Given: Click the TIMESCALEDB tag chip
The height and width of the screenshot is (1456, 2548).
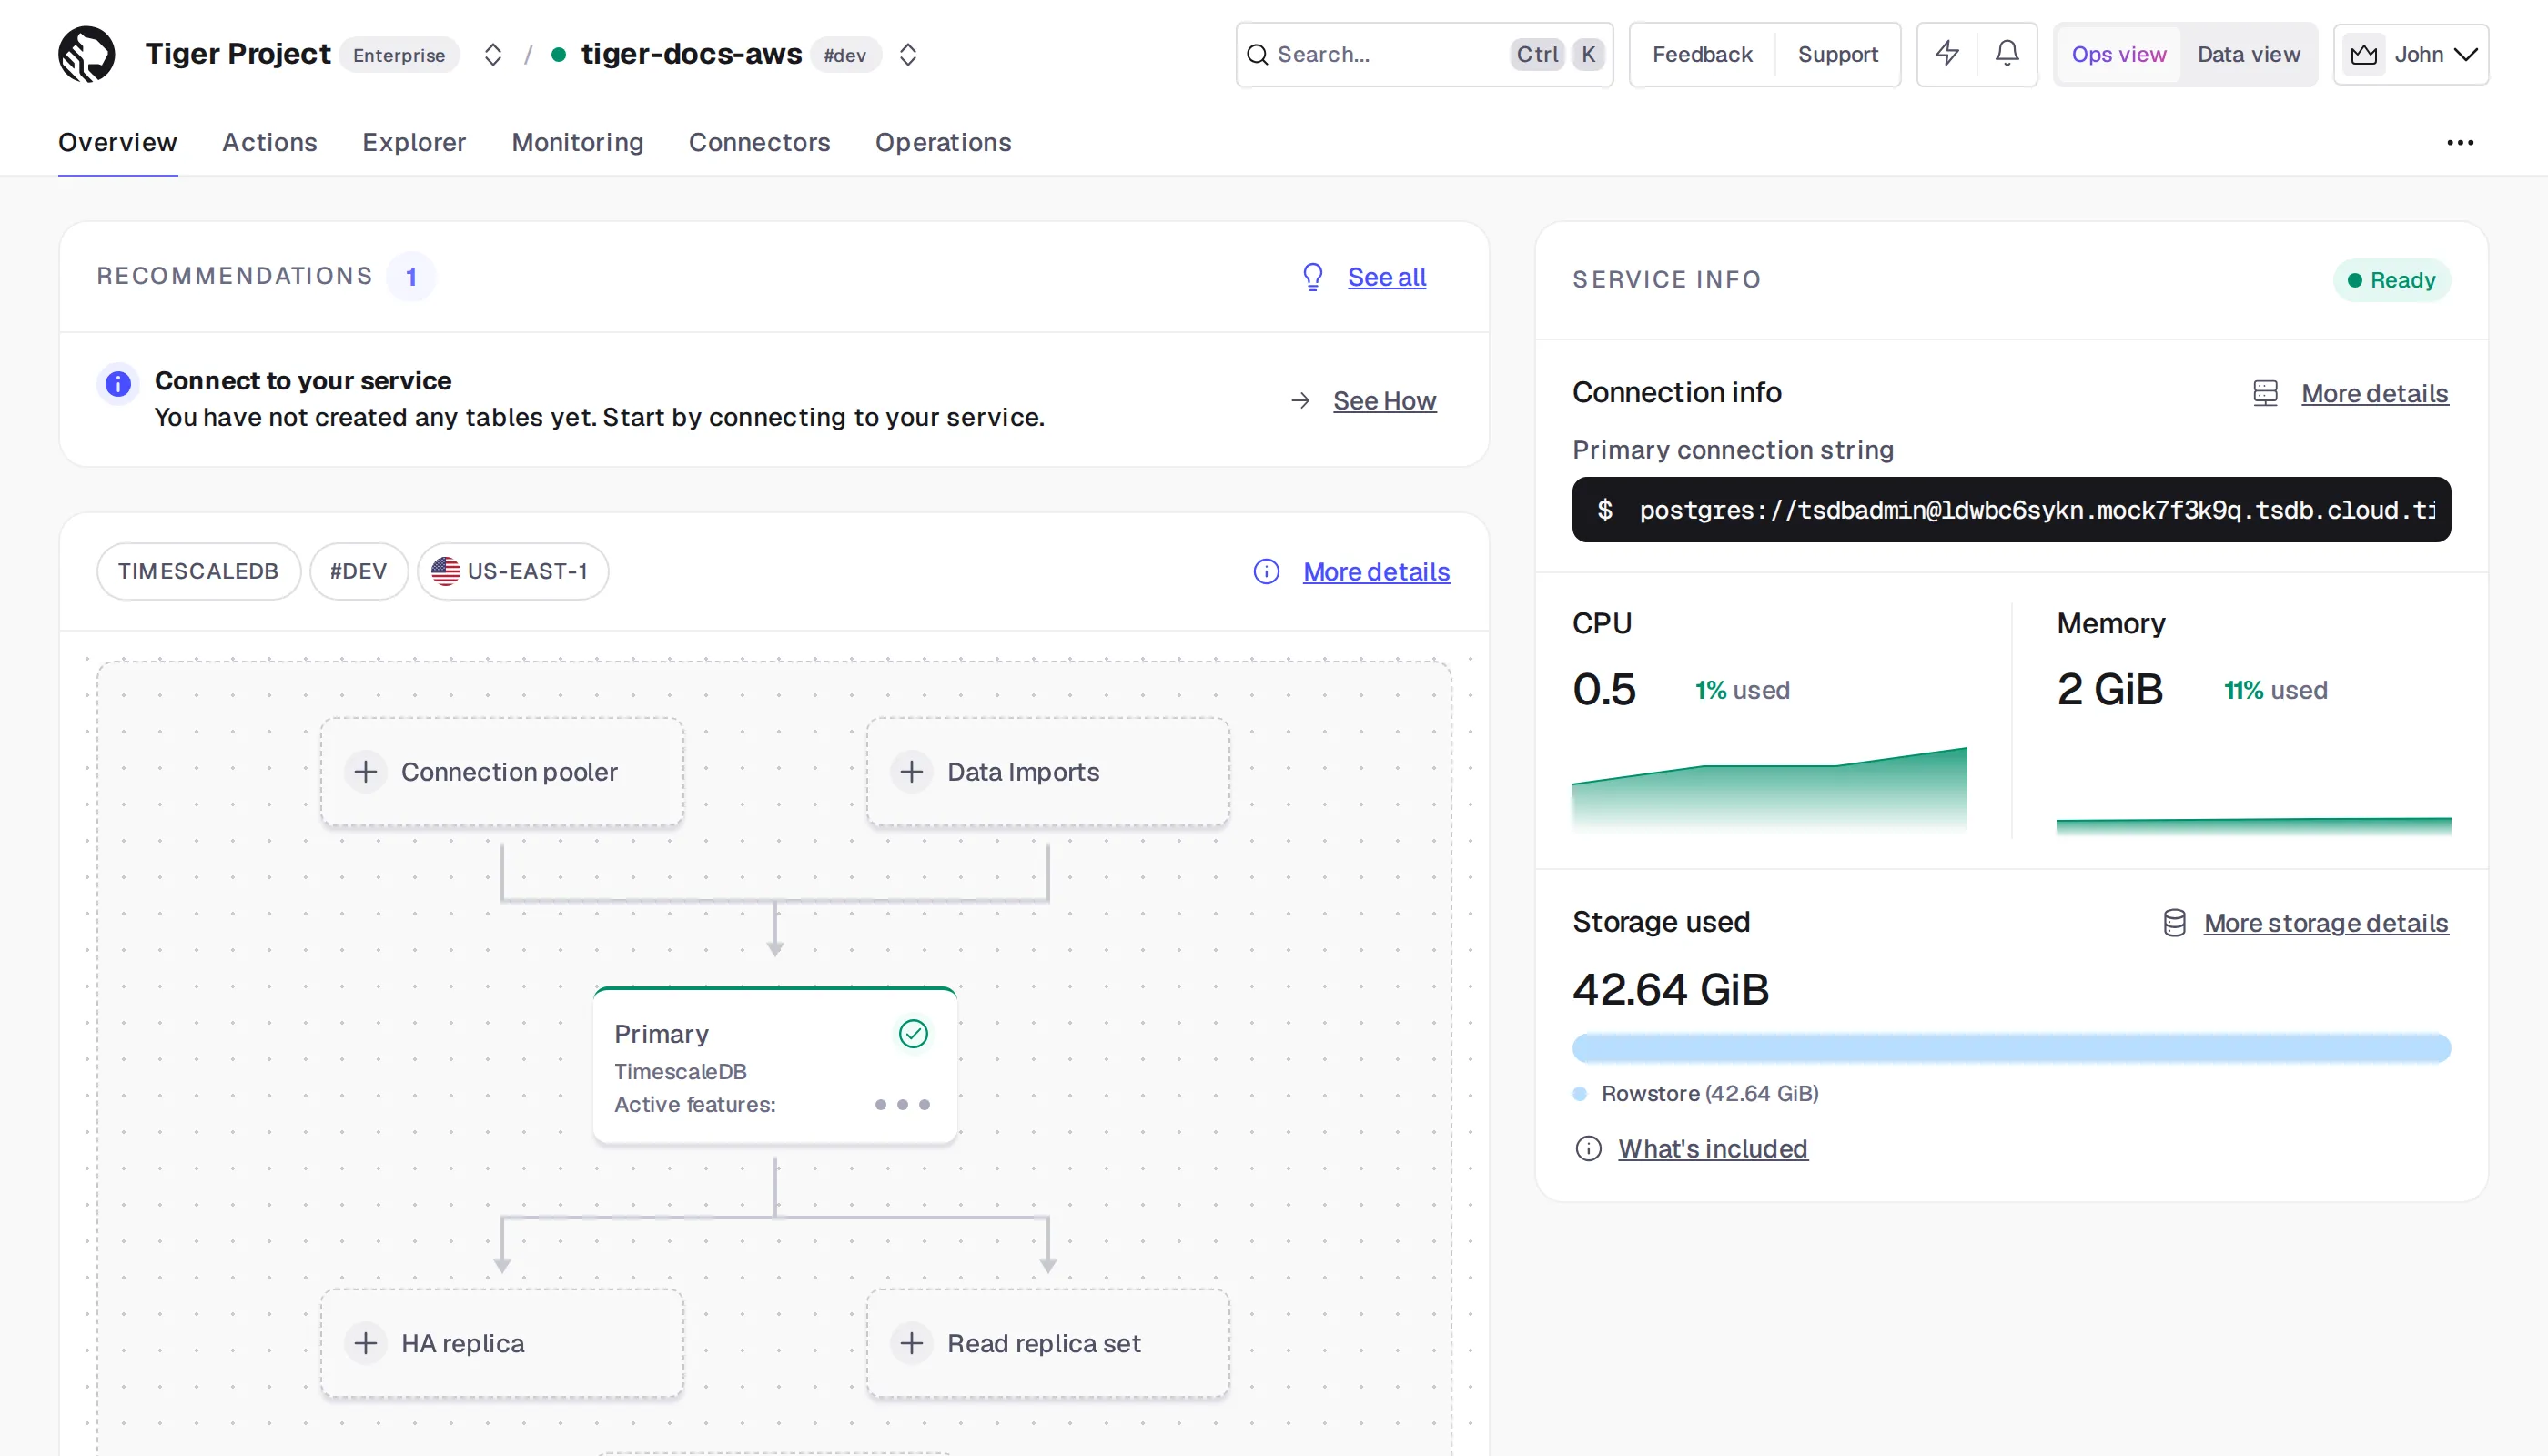Looking at the screenshot, I should [198, 571].
